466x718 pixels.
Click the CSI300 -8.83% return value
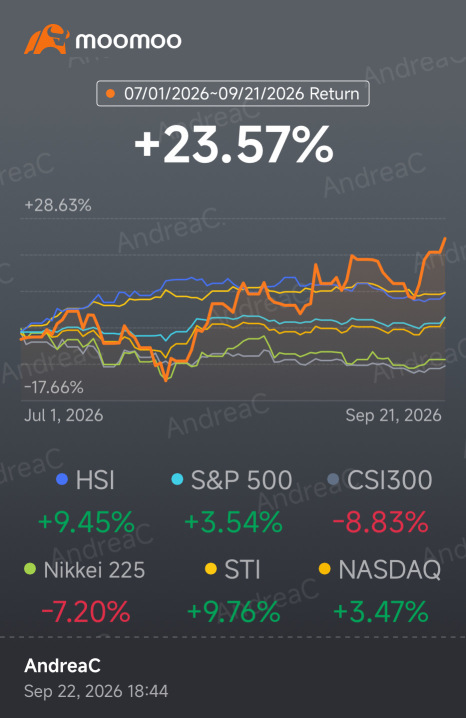click(380, 522)
